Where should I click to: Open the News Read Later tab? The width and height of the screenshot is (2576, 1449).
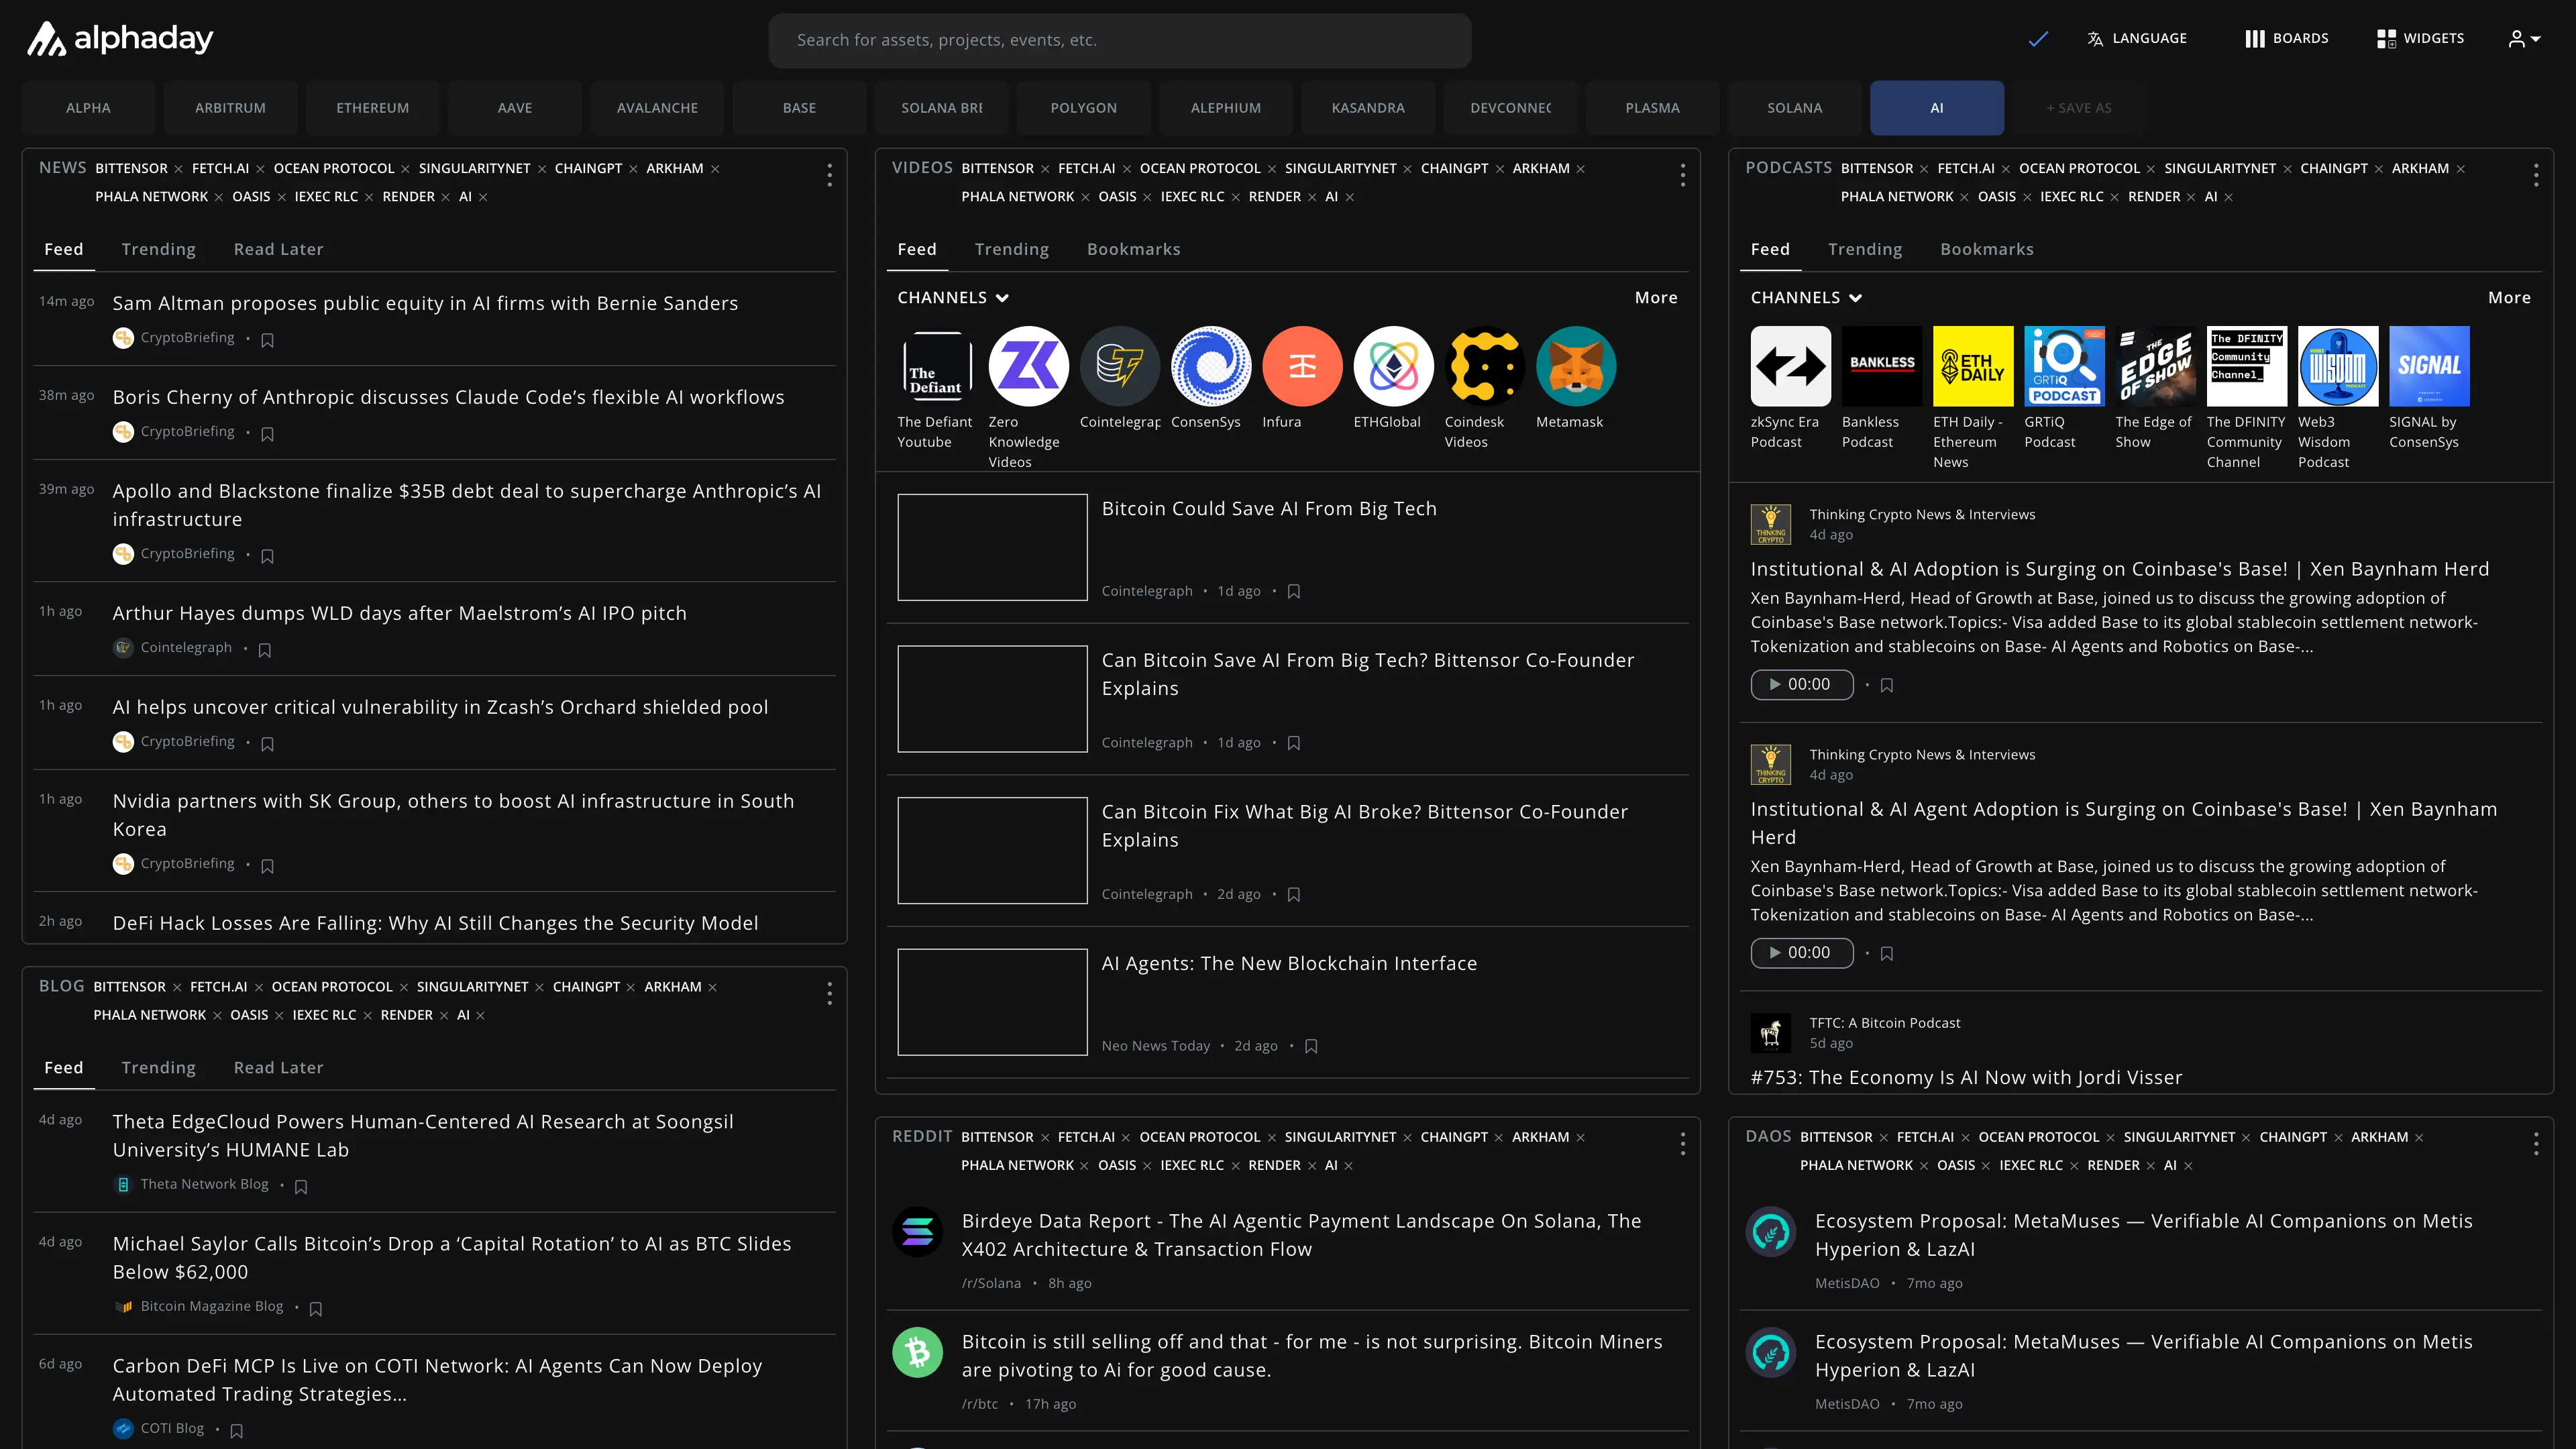(278, 249)
